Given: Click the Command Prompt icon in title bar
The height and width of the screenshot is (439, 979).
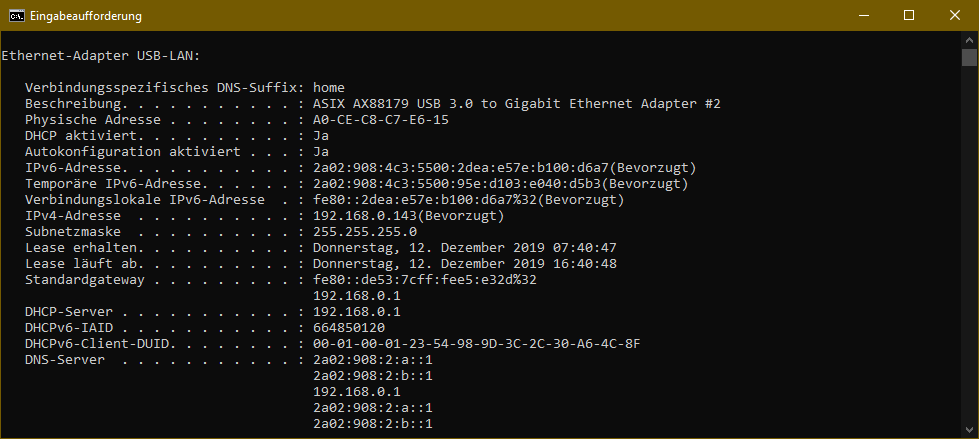Looking at the screenshot, I should pyautogui.click(x=15, y=16).
